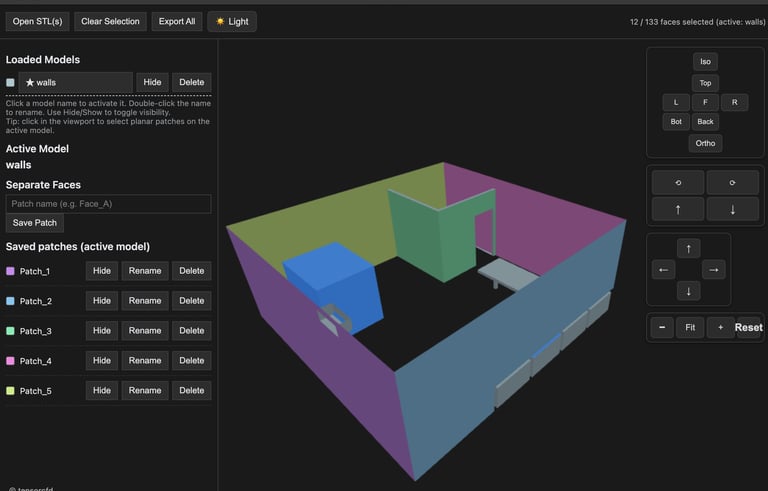
Task: Click faces selected status text
Action: coord(697,22)
